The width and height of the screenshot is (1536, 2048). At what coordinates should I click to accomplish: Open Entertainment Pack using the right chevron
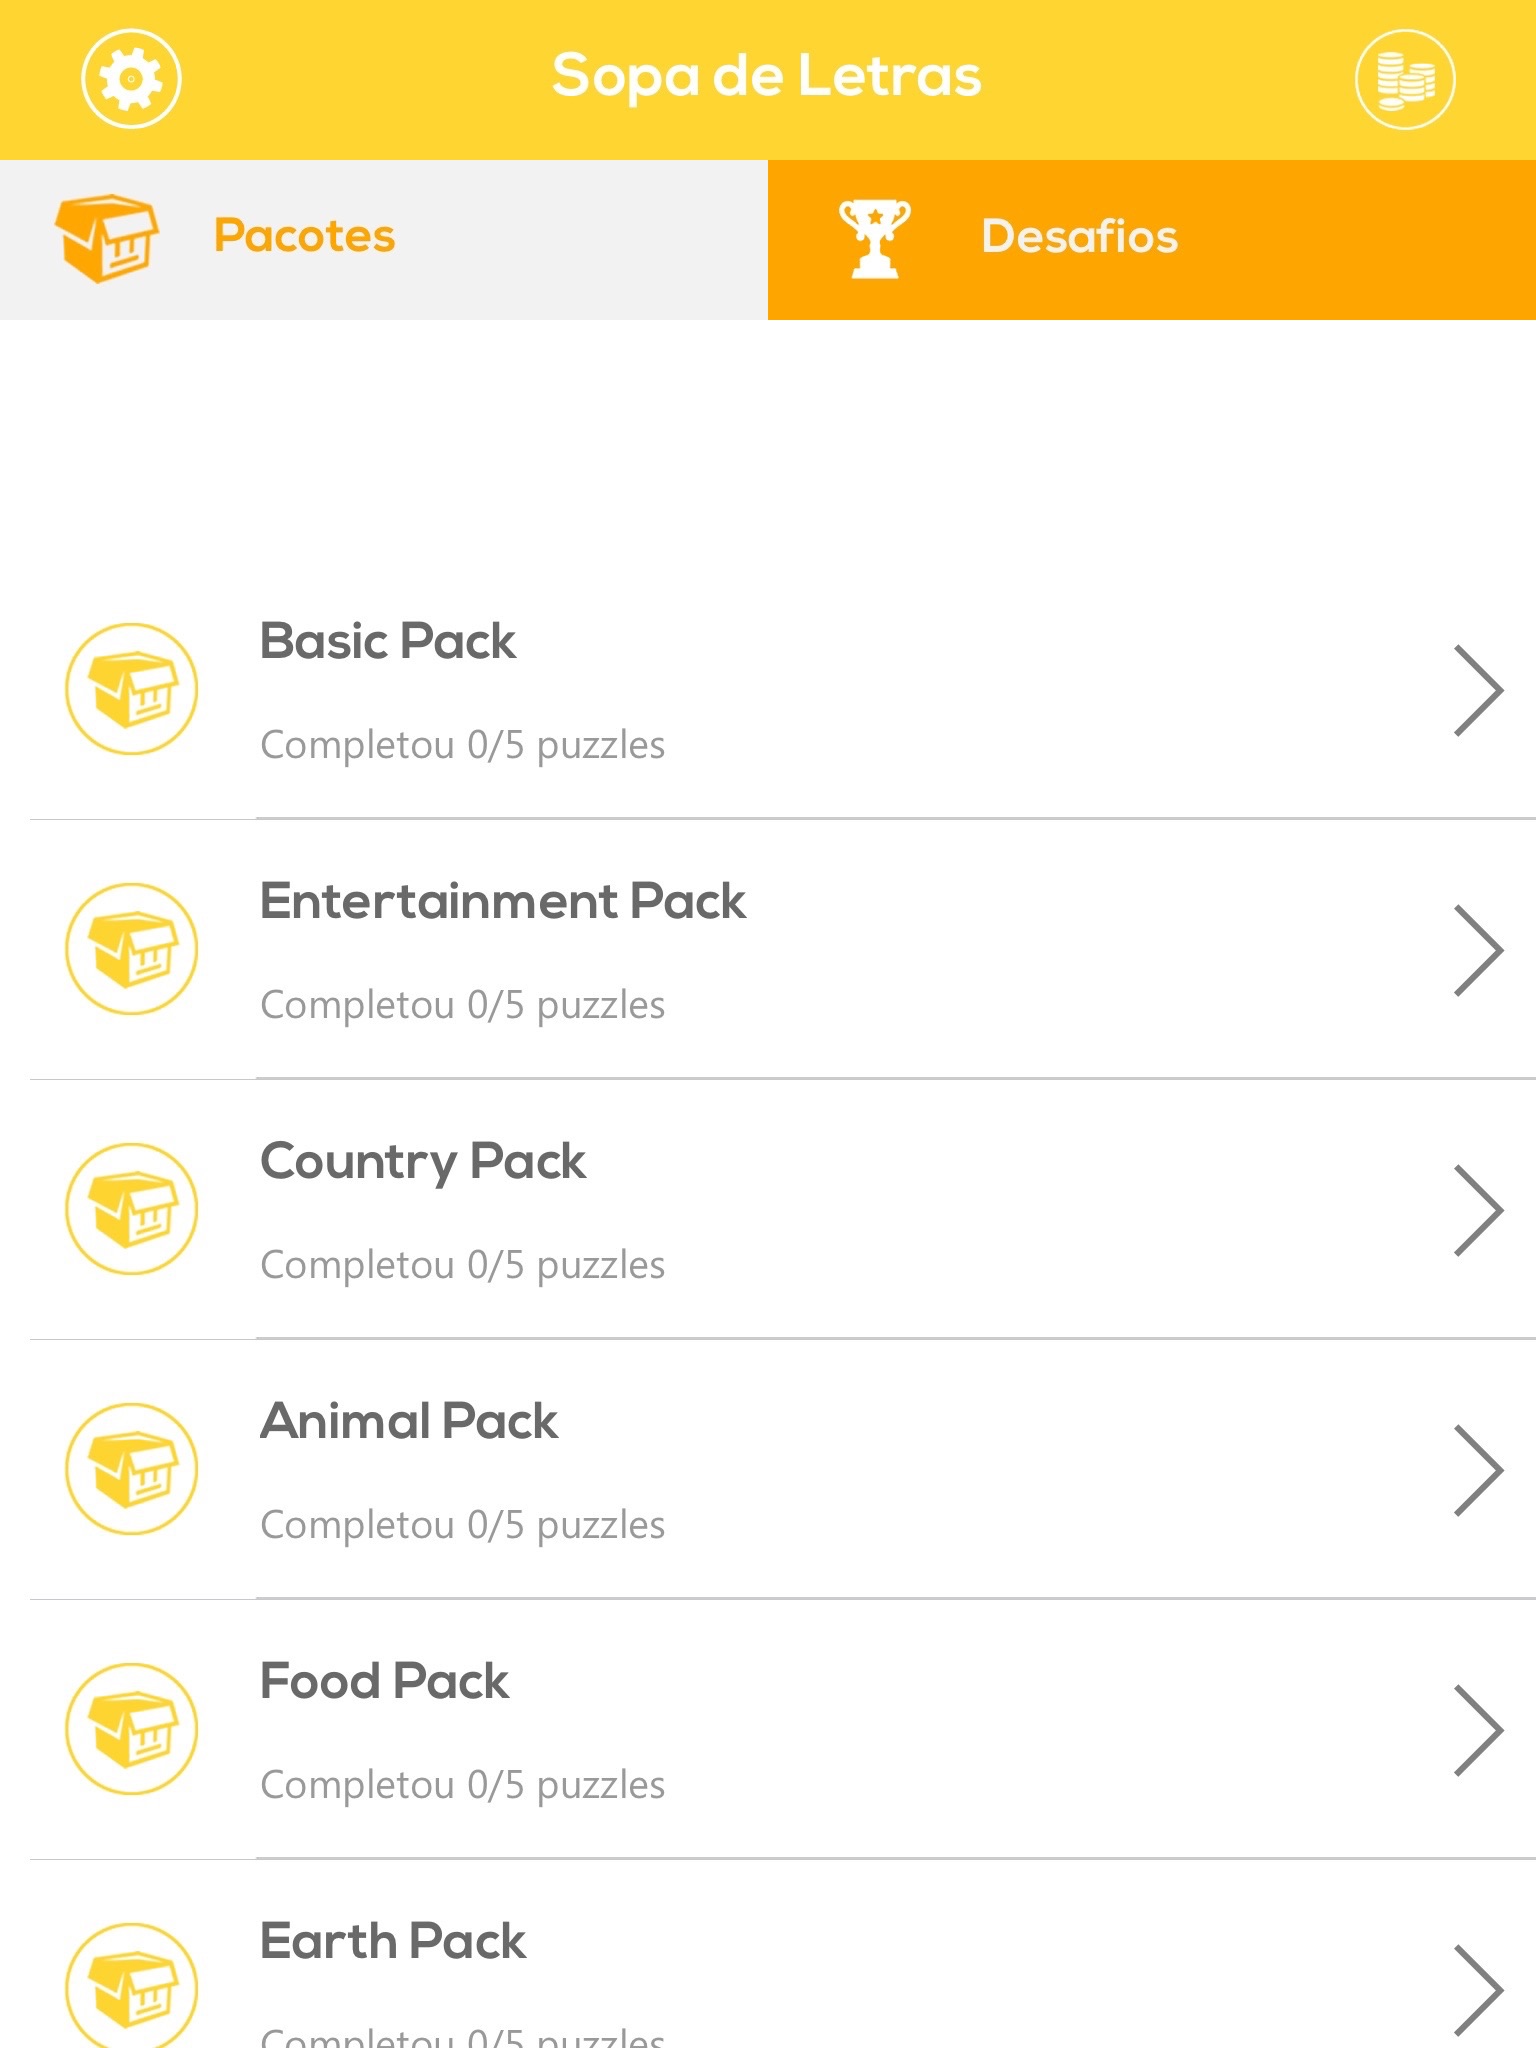tap(1478, 950)
